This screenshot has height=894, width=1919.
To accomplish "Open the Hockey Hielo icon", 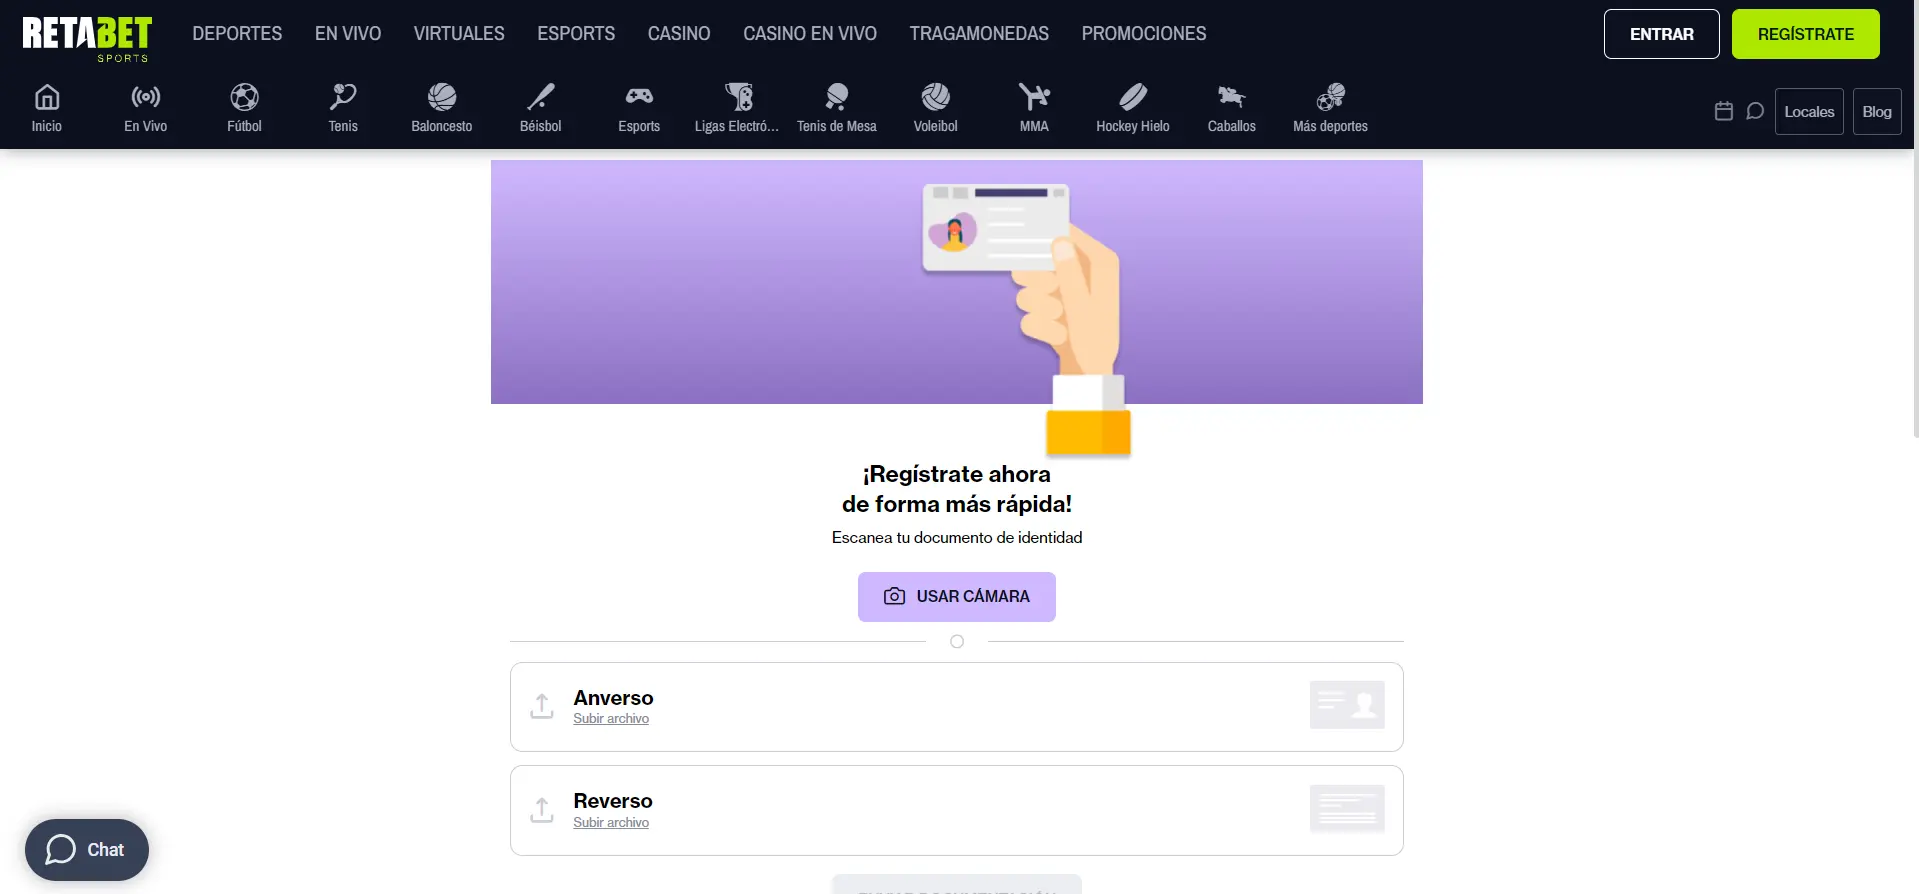I will click(1132, 97).
